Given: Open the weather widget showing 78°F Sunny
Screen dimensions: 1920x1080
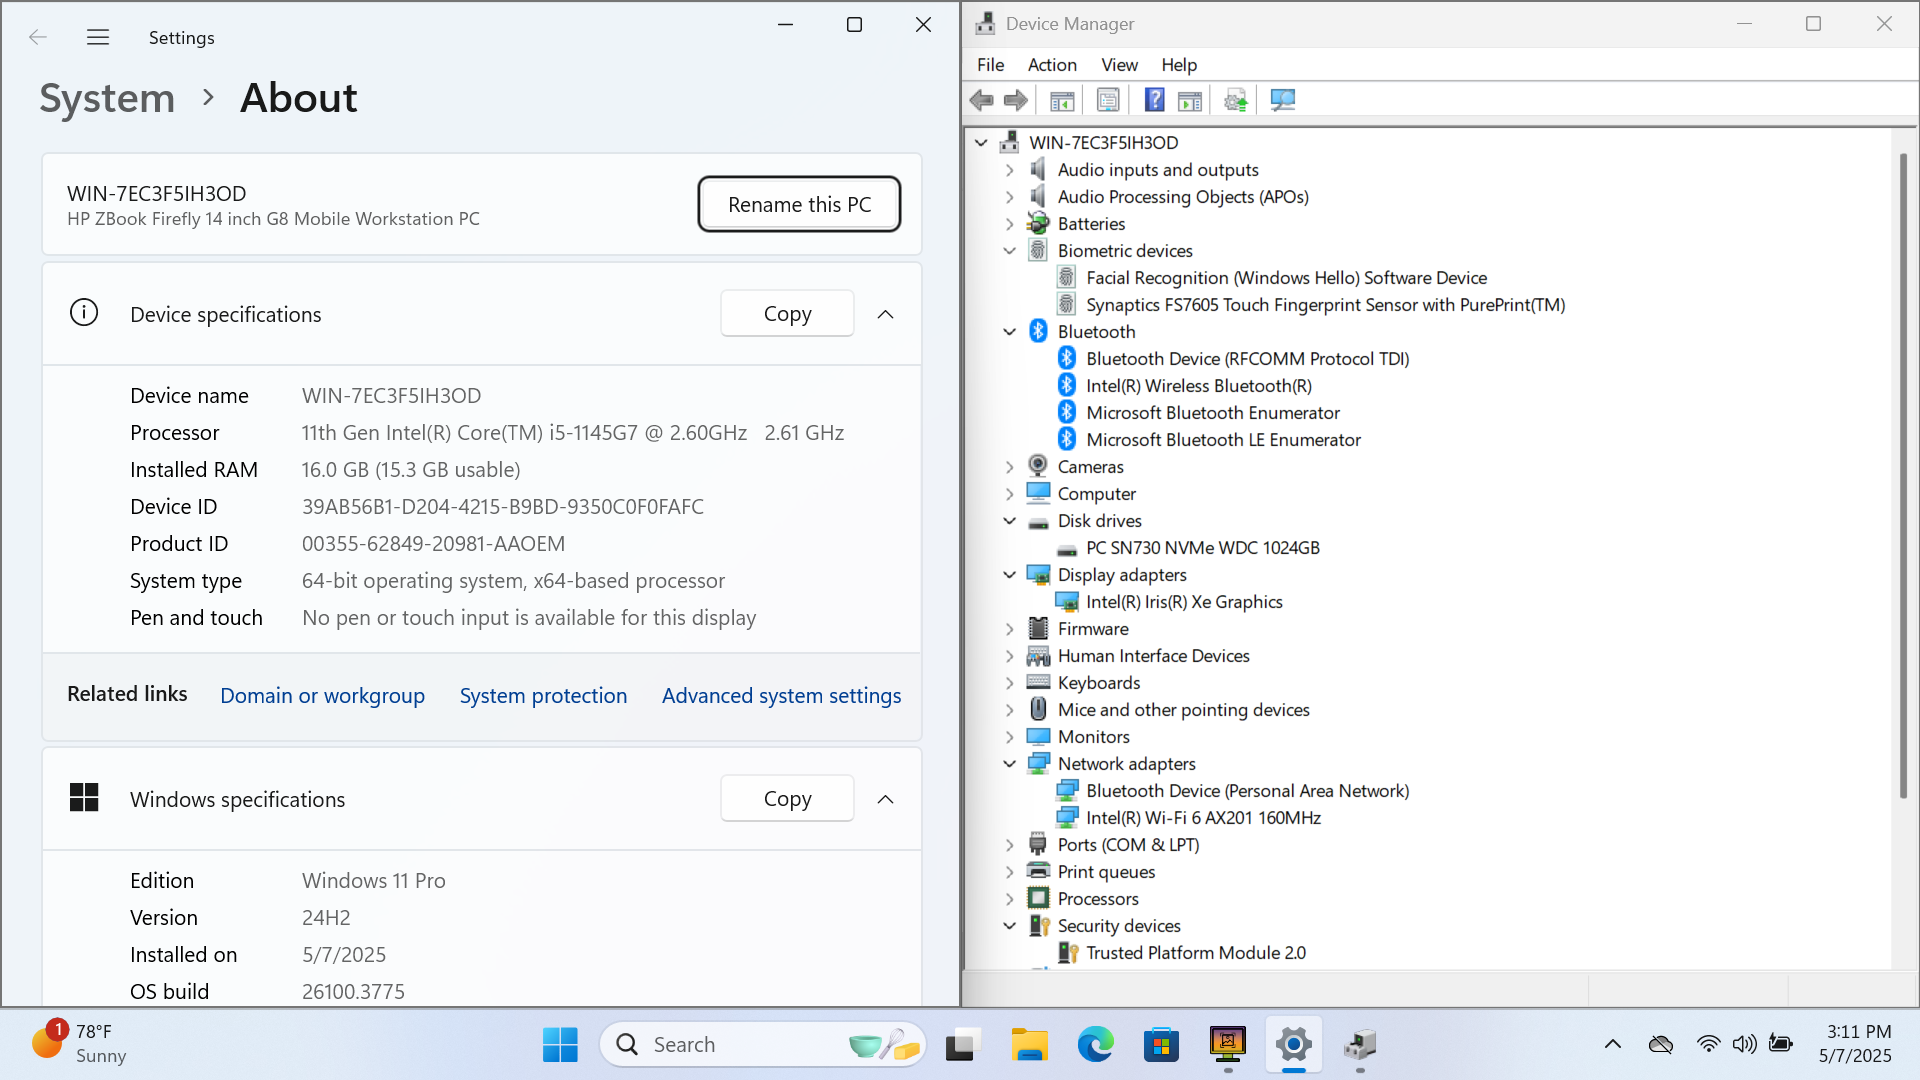Looking at the screenshot, I should pos(80,1044).
